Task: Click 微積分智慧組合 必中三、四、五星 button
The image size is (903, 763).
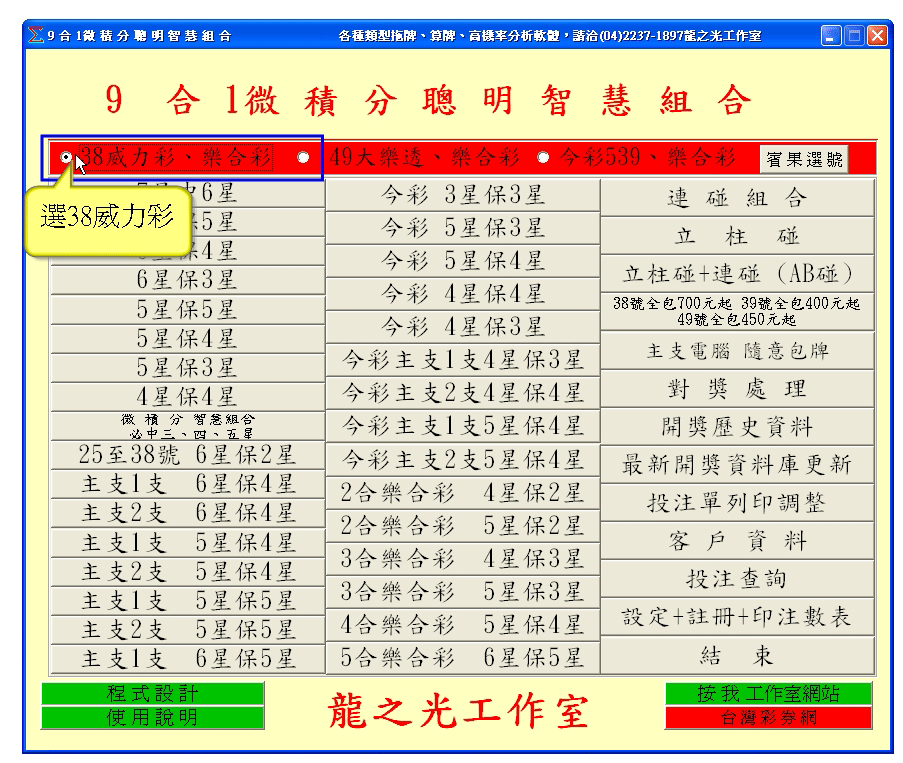Action: click(188, 426)
